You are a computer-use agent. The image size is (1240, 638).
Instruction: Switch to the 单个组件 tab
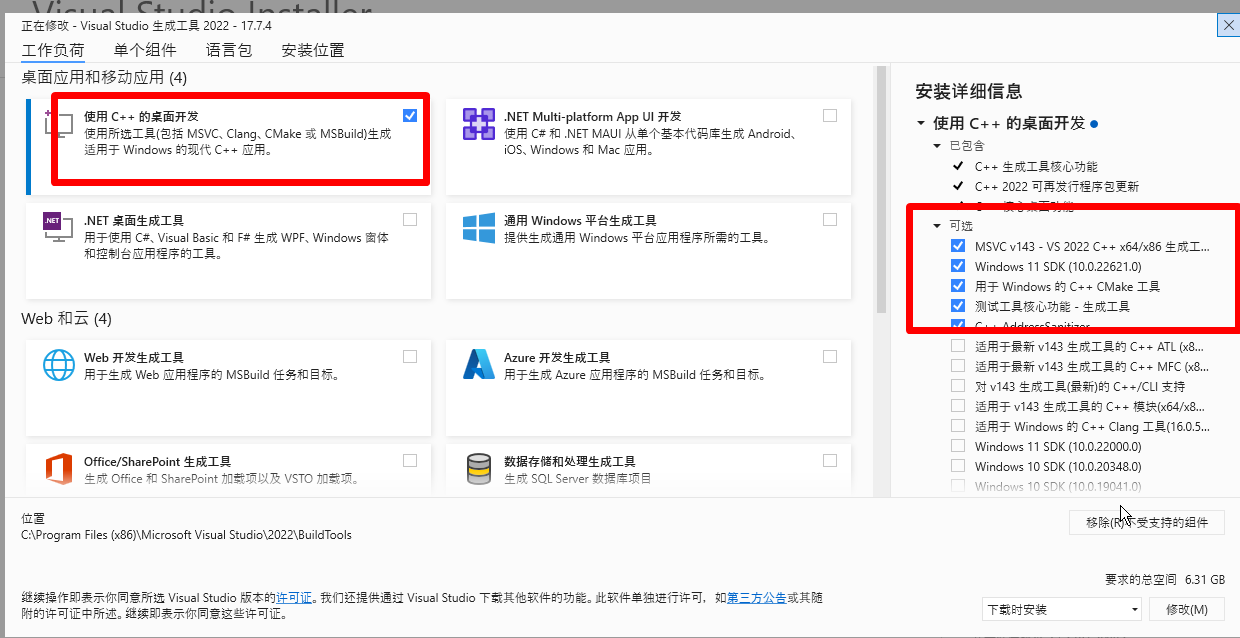pyautogui.click(x=145, y=50)
